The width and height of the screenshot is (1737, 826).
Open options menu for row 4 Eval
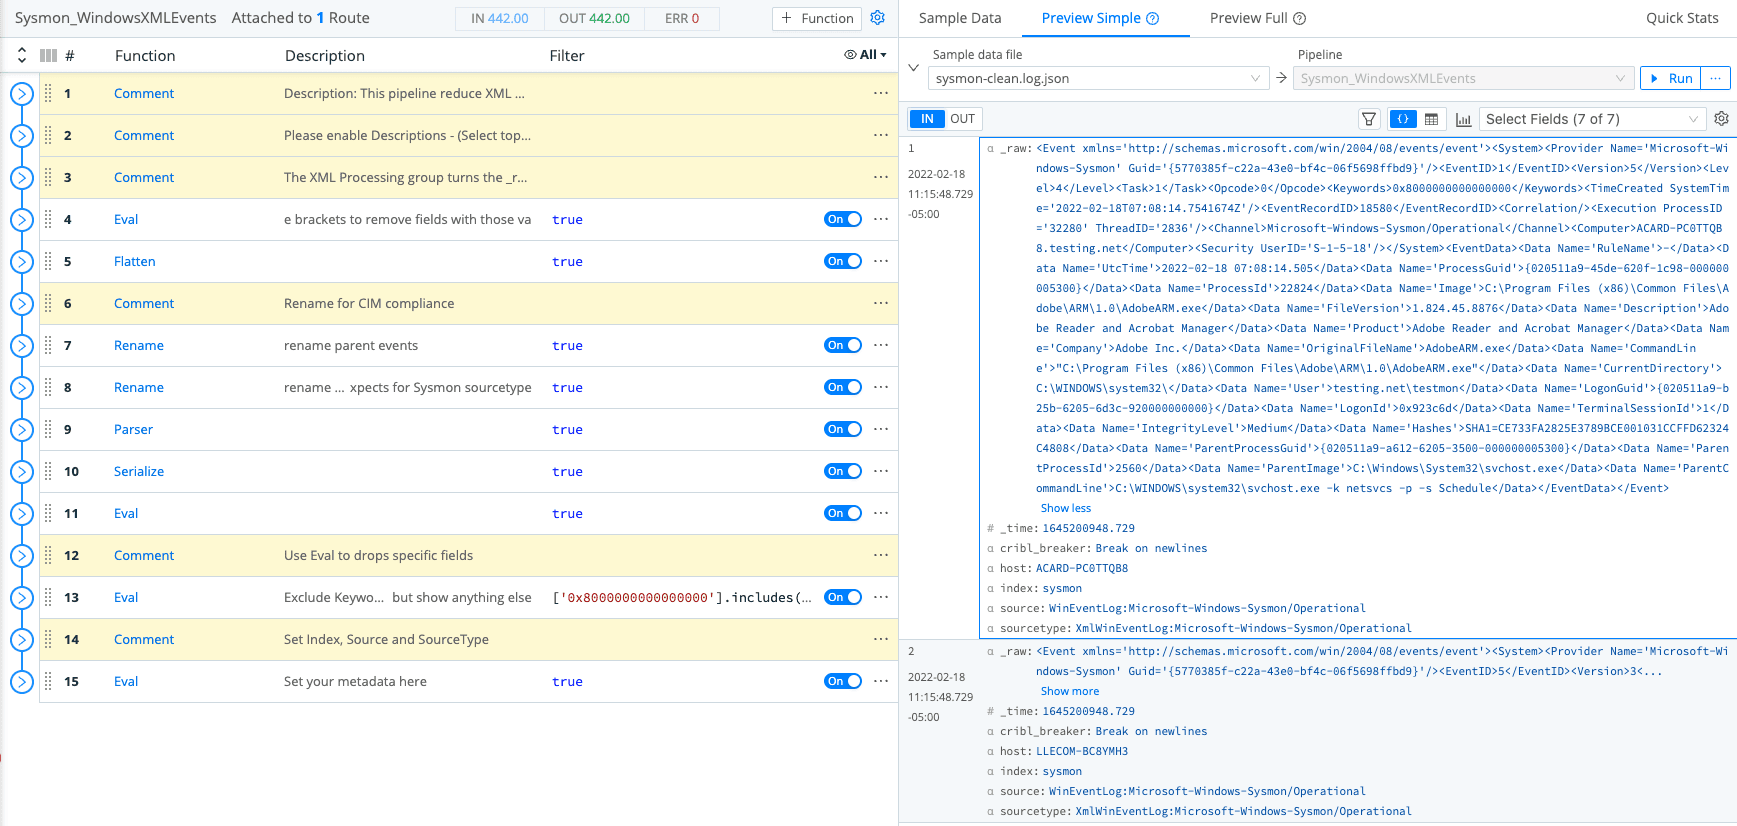click(x=880, y=219)
